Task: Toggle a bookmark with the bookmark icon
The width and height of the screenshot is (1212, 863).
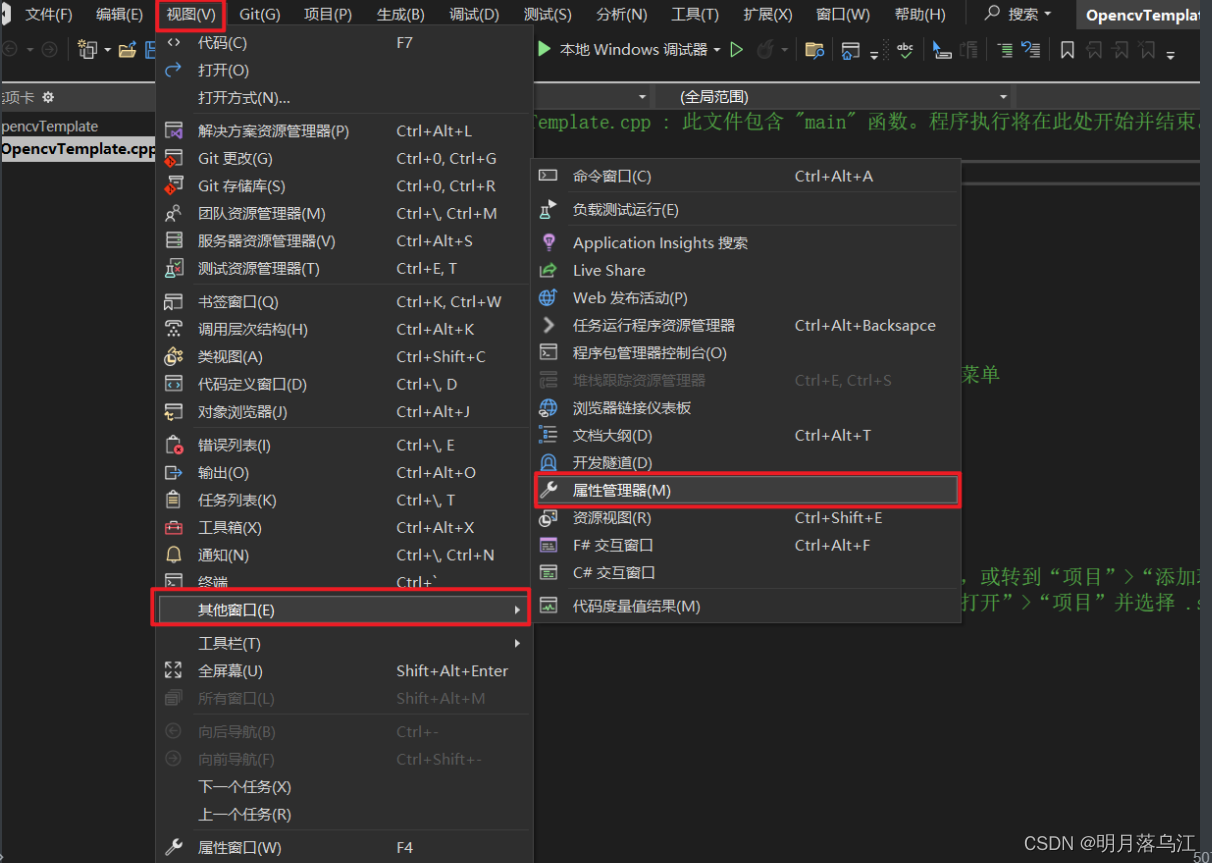Action: point(1066,49)
